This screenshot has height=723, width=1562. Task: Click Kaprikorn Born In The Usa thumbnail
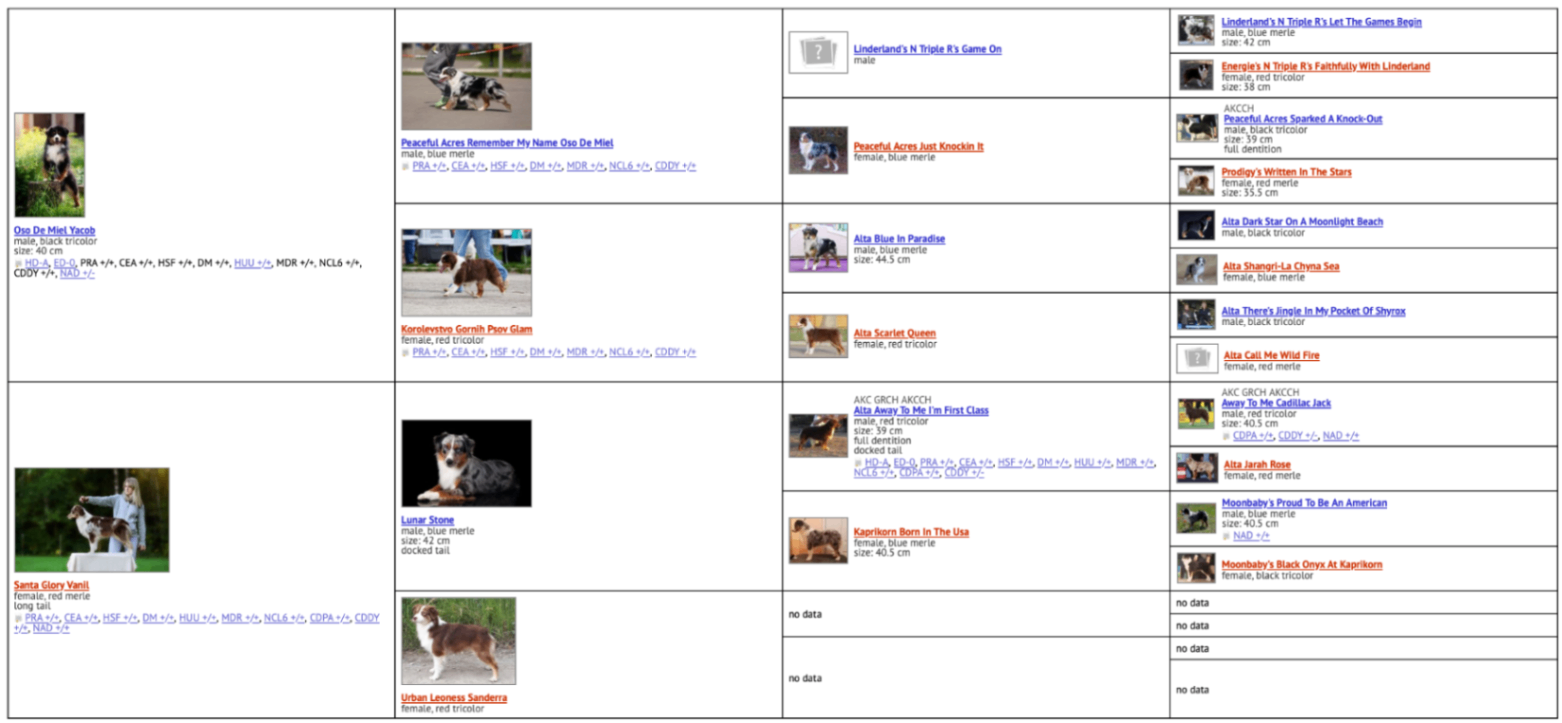click(818, 540)
